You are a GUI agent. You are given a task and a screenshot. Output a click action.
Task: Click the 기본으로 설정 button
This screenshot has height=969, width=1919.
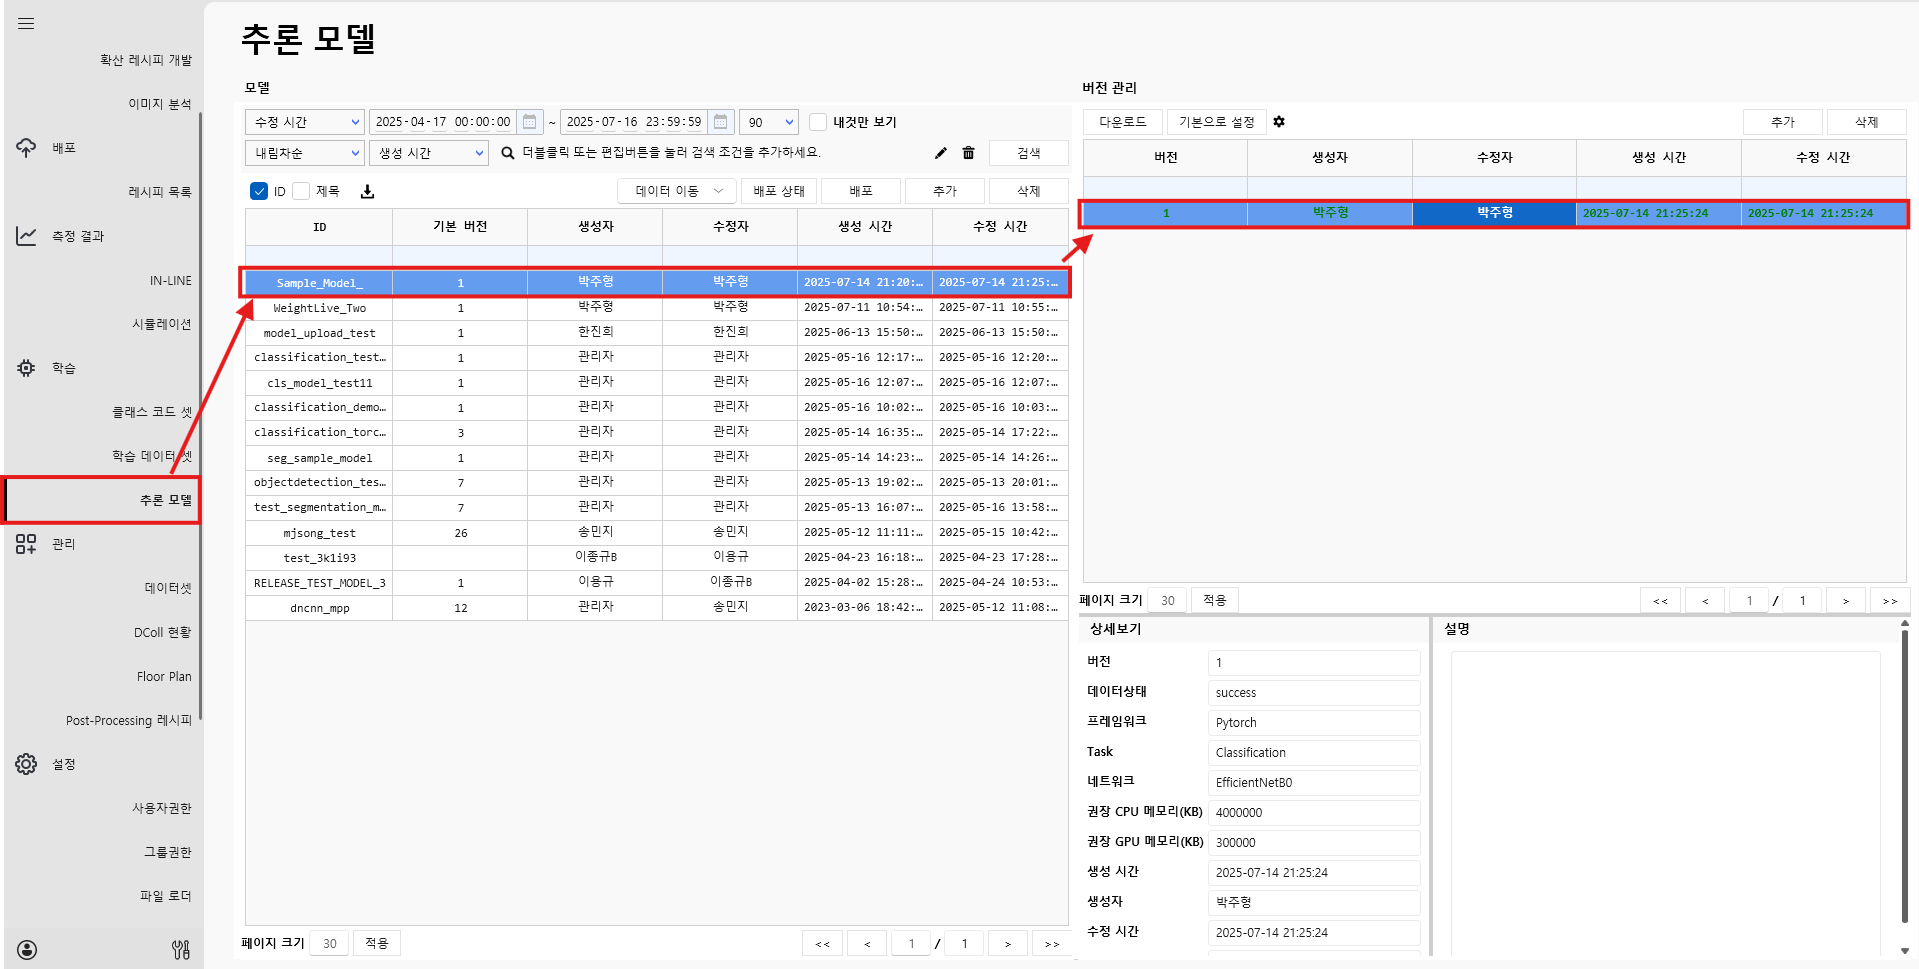[1216, 122]
